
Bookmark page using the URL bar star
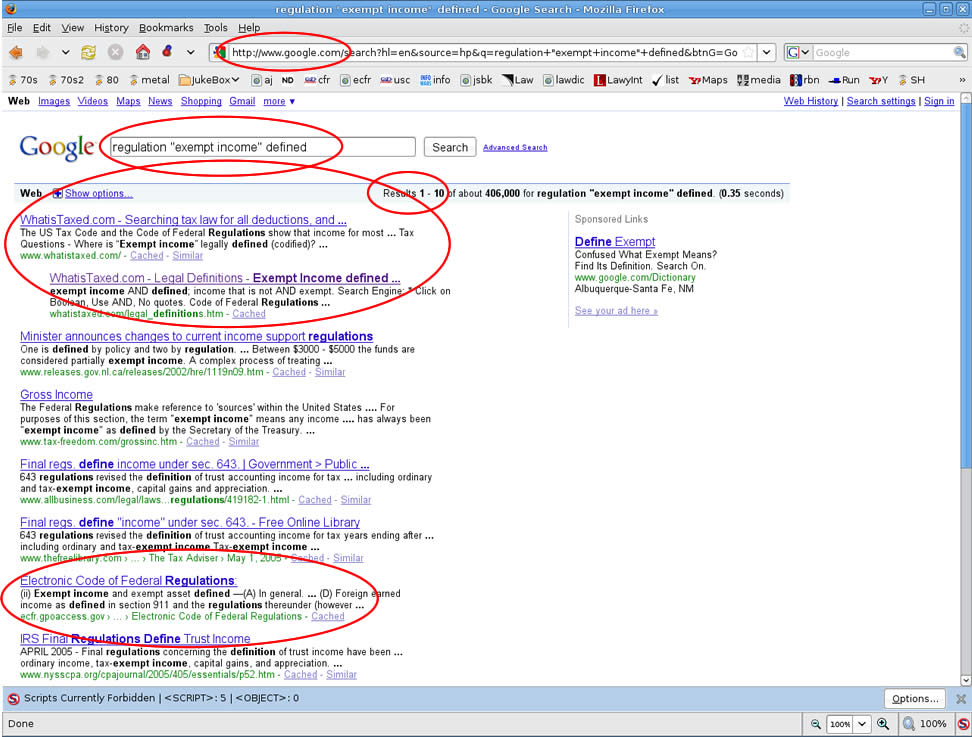click(x=748, y=52)
